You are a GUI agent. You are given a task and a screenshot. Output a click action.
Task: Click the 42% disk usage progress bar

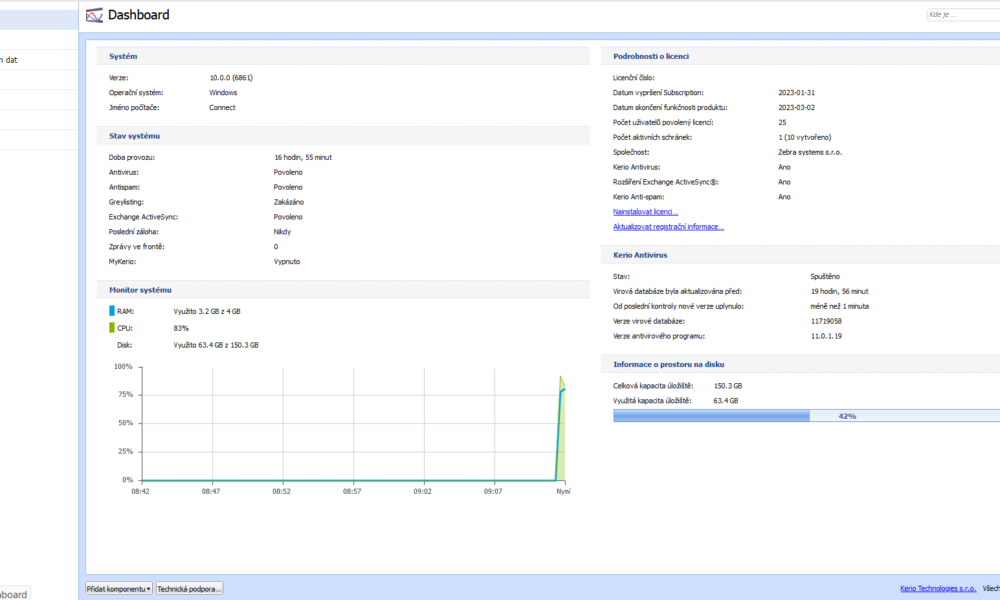tap(806, 416)
